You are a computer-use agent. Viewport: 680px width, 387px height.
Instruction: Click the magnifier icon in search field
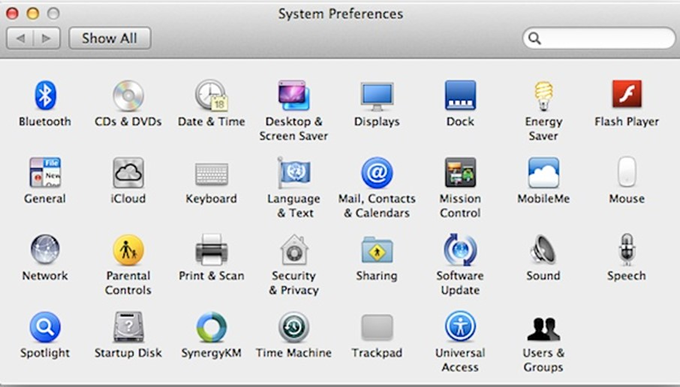[x=535, y=38]
